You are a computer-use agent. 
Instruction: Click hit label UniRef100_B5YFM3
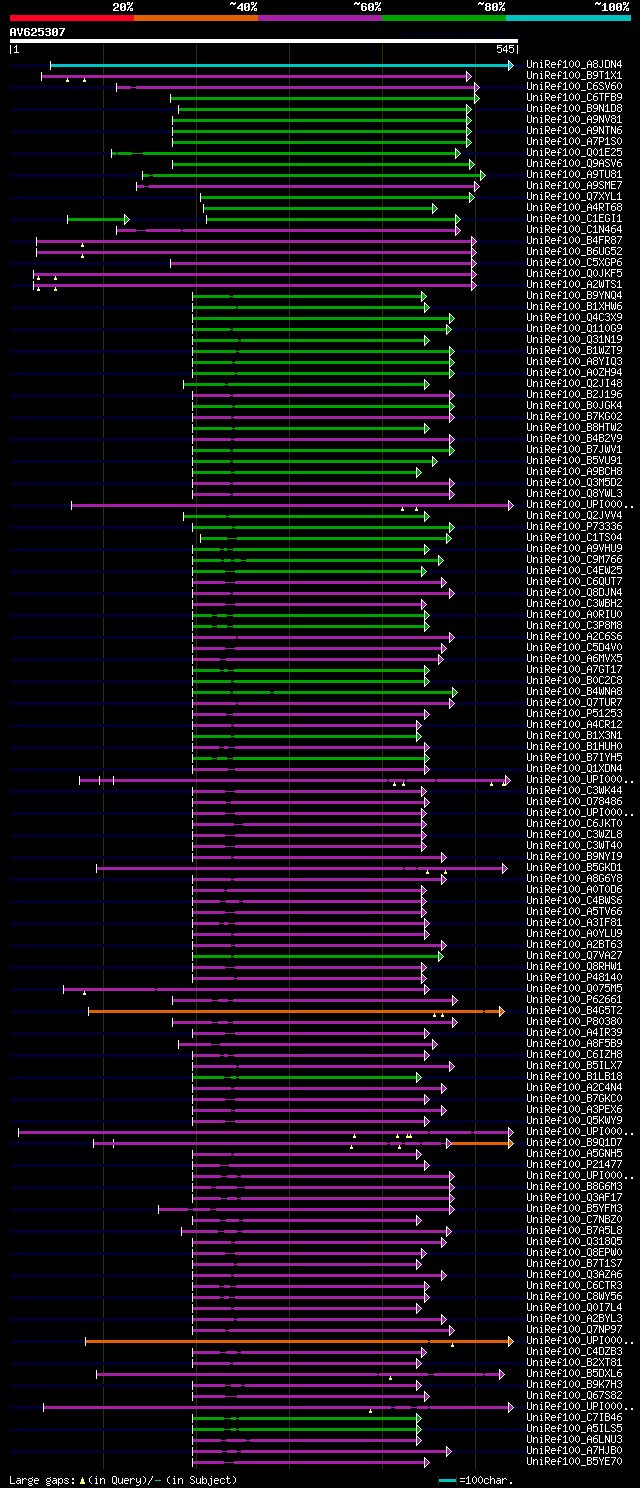[574, 1209]
